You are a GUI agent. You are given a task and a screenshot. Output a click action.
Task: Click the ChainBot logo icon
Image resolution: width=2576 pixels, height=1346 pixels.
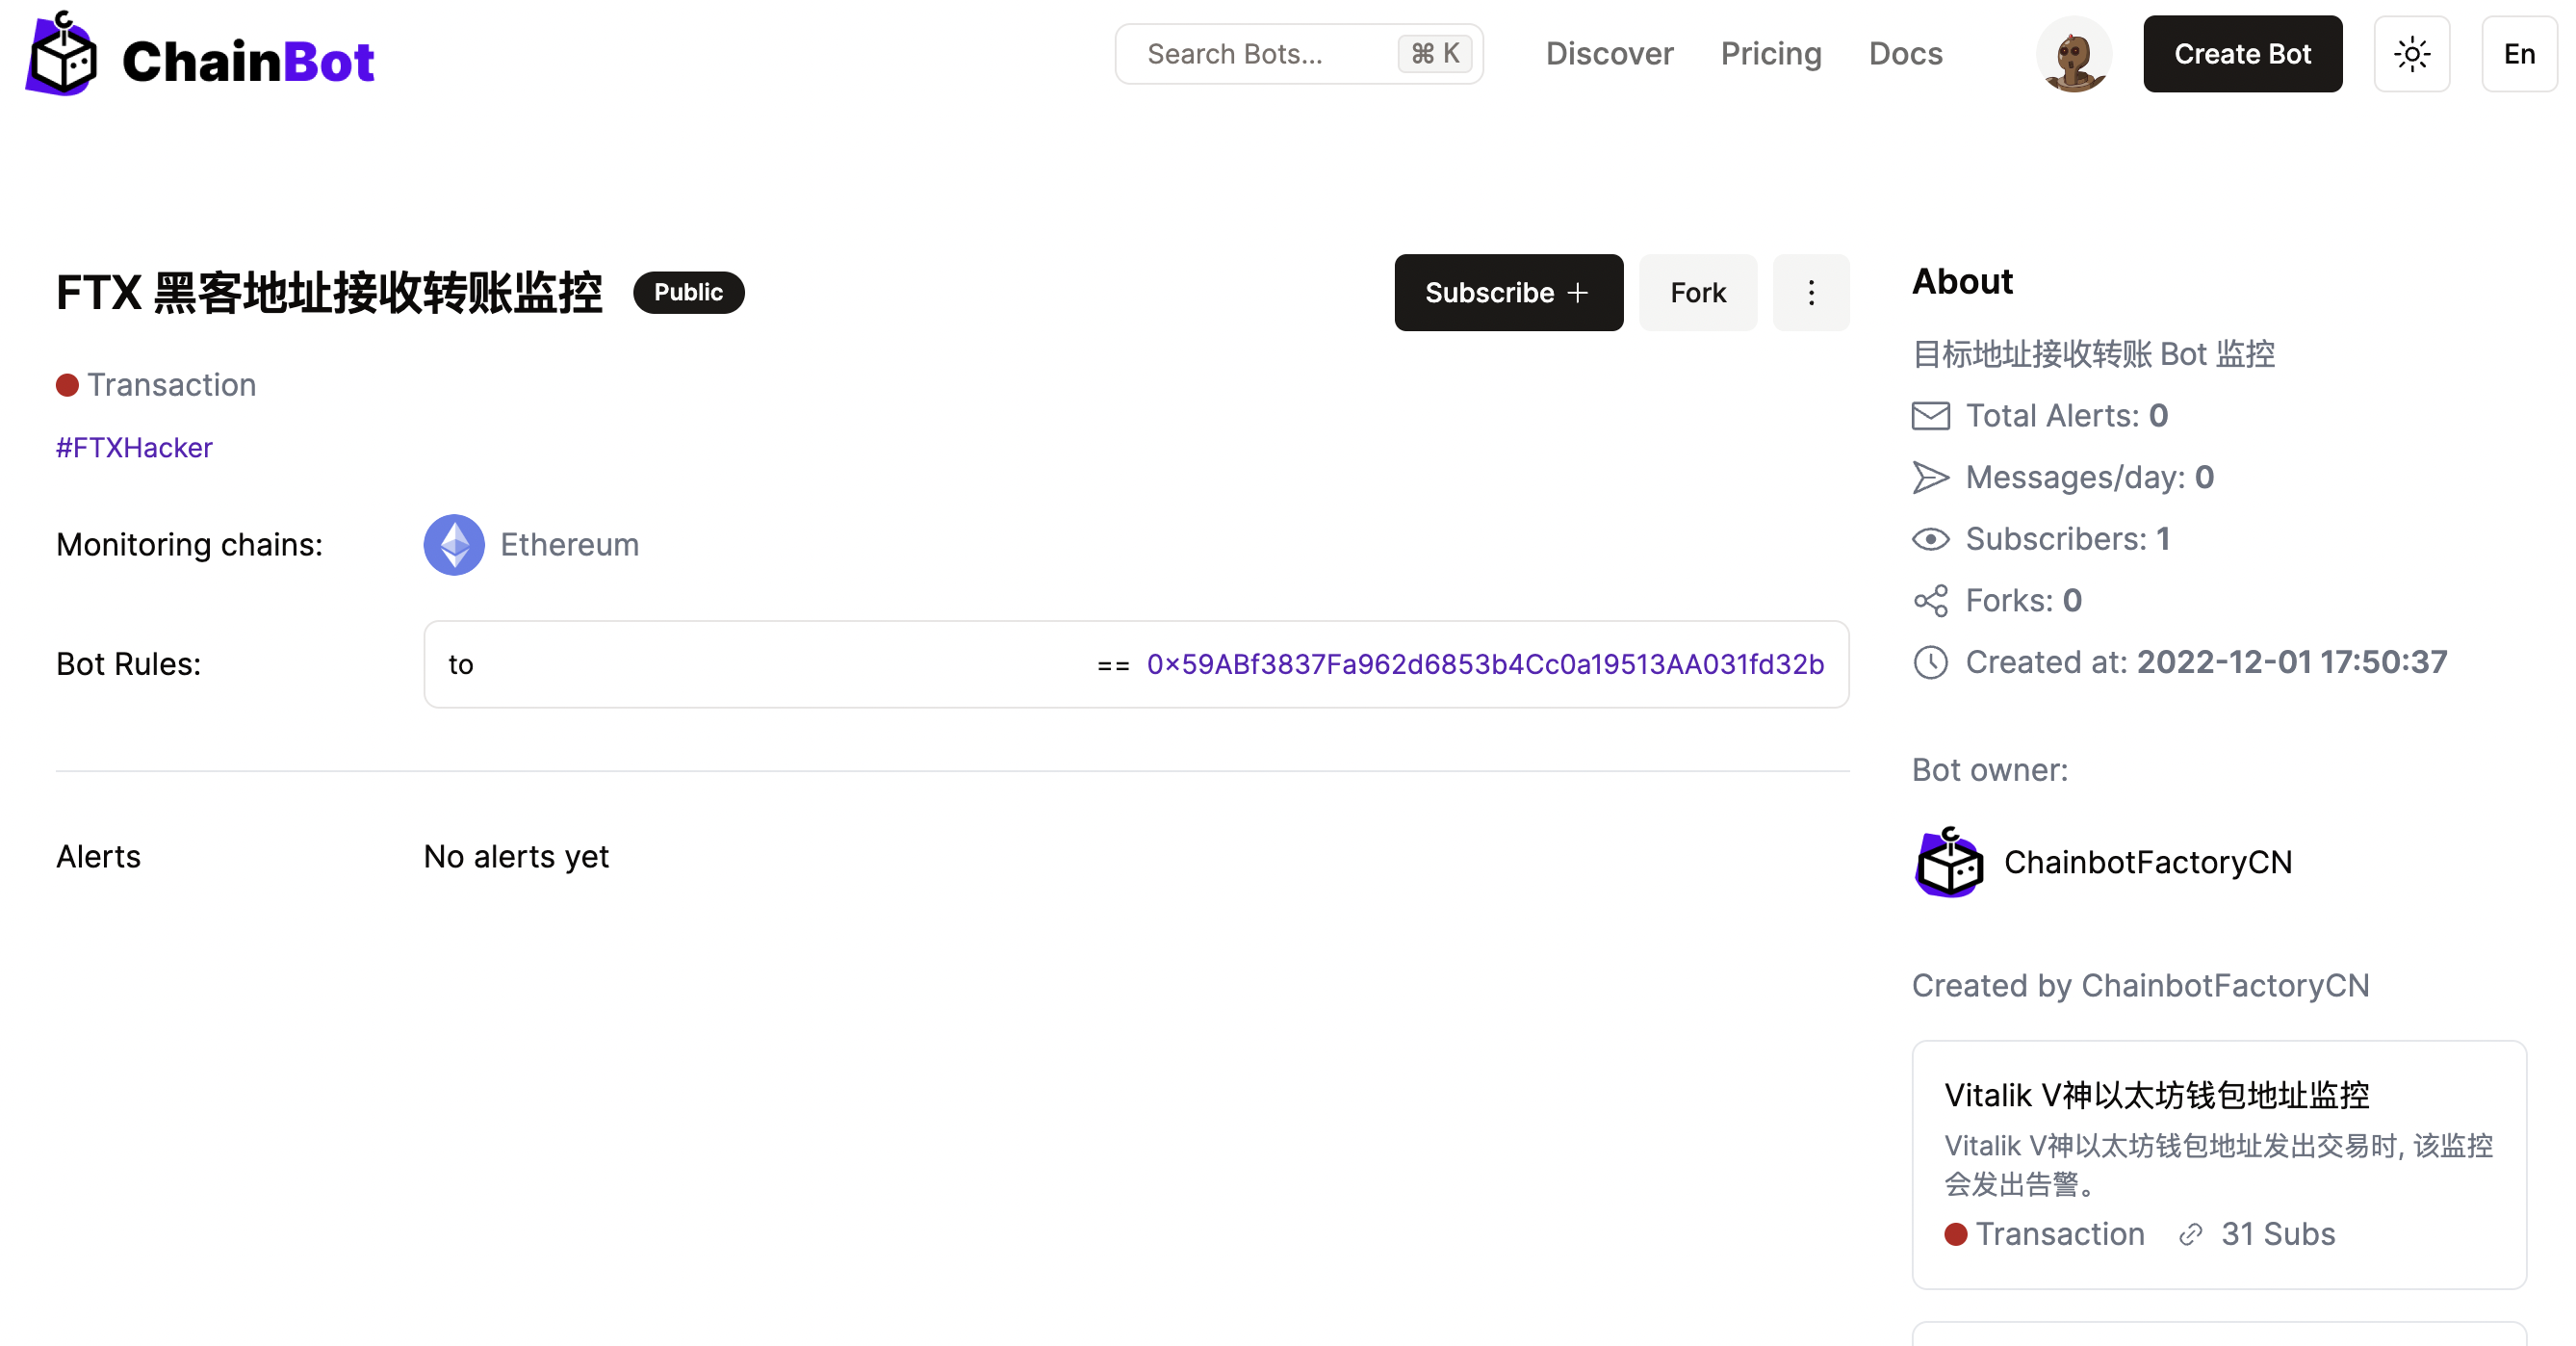tap(62, 55)
